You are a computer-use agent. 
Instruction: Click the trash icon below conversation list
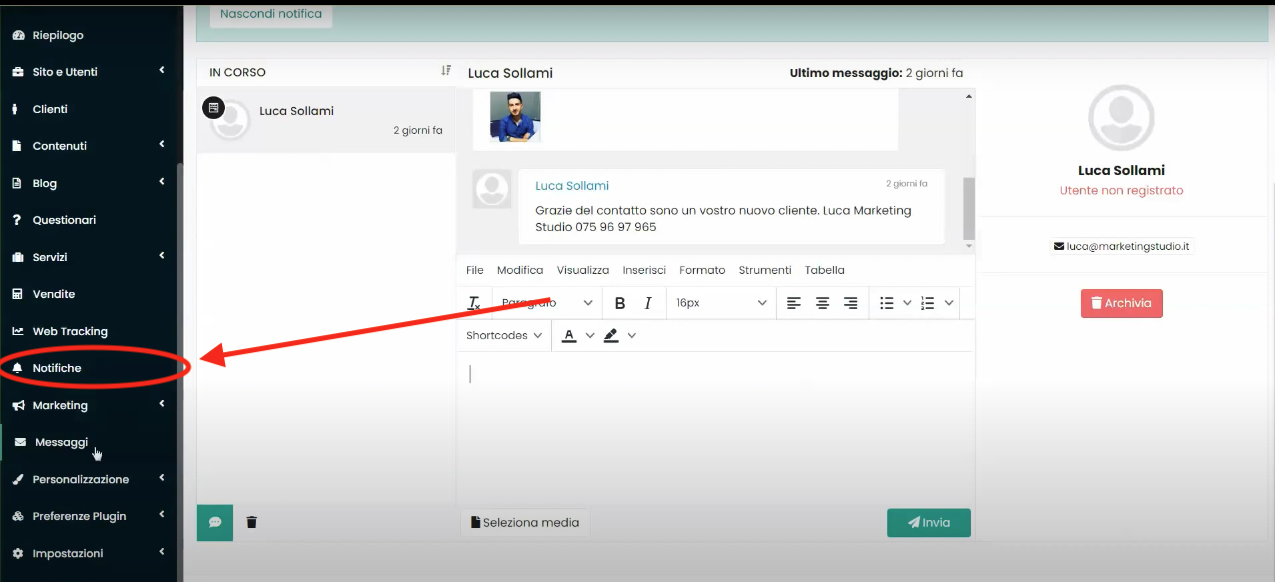click(x=252, y=522)
